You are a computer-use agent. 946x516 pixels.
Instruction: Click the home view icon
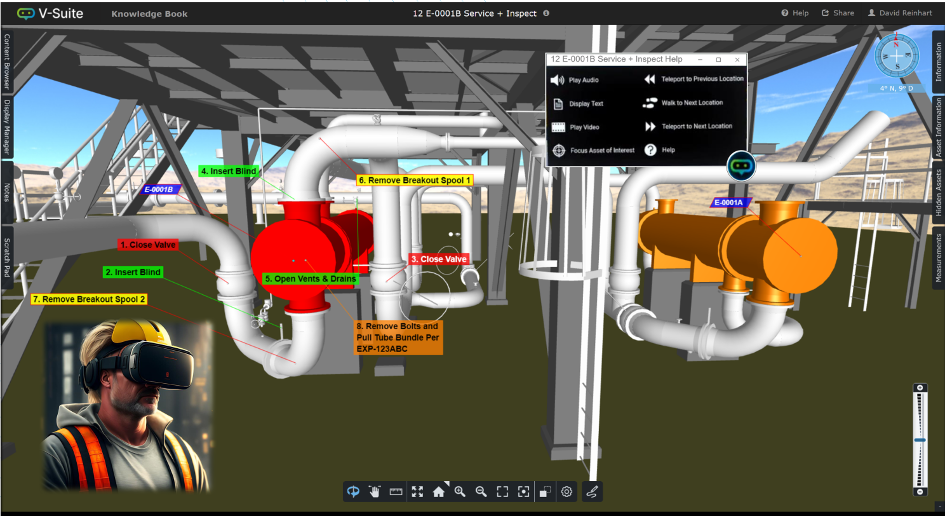point(438,491)
